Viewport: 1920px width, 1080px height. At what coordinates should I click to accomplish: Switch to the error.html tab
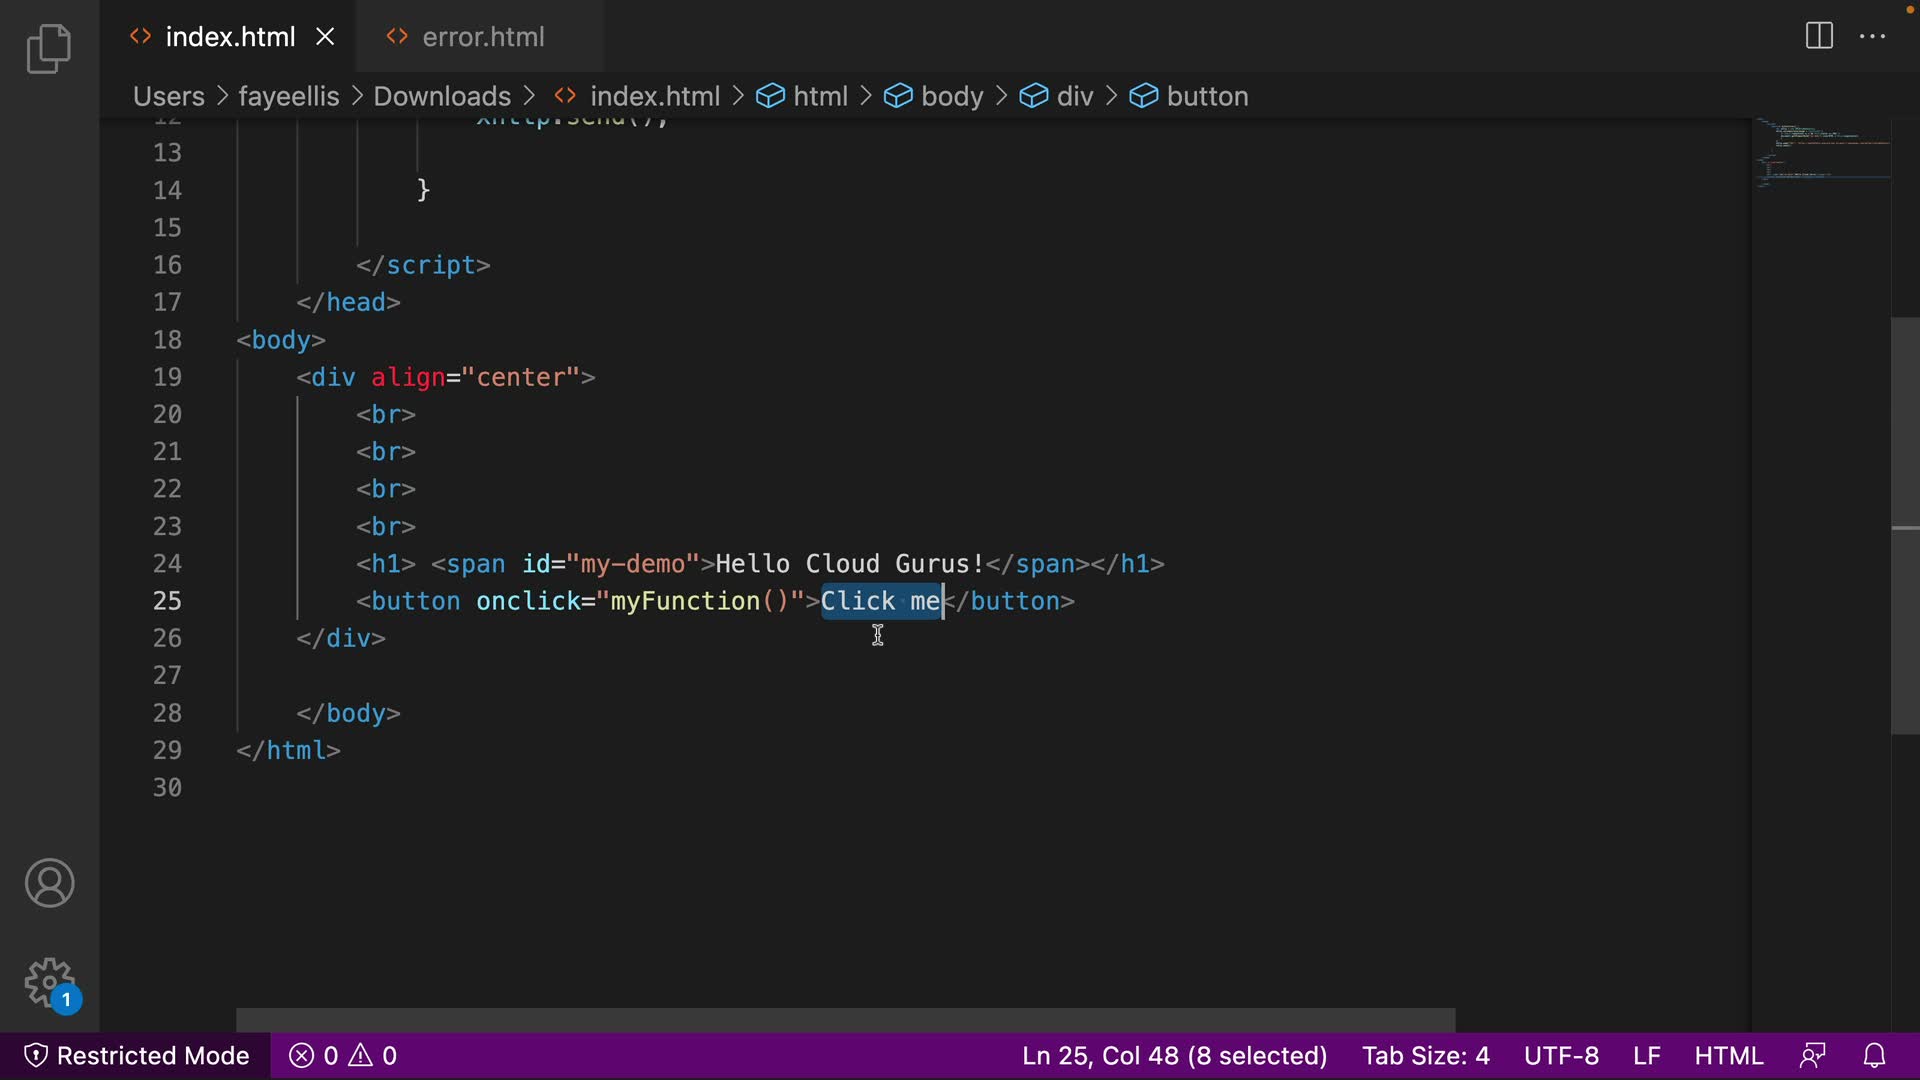pyautogui.click(x=482, y=37)
